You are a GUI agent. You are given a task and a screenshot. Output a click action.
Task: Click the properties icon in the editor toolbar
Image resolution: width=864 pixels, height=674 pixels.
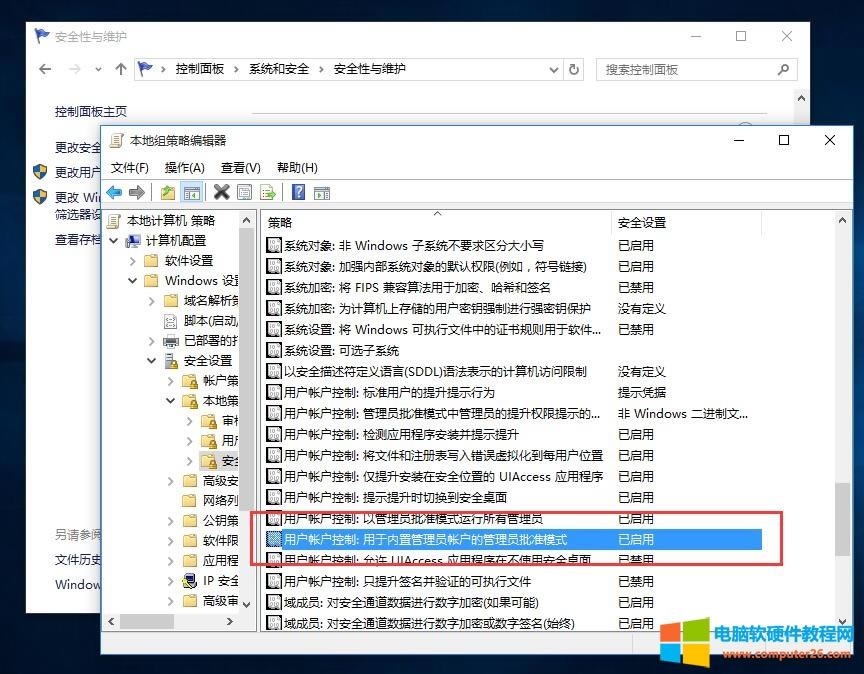point(245,191)
